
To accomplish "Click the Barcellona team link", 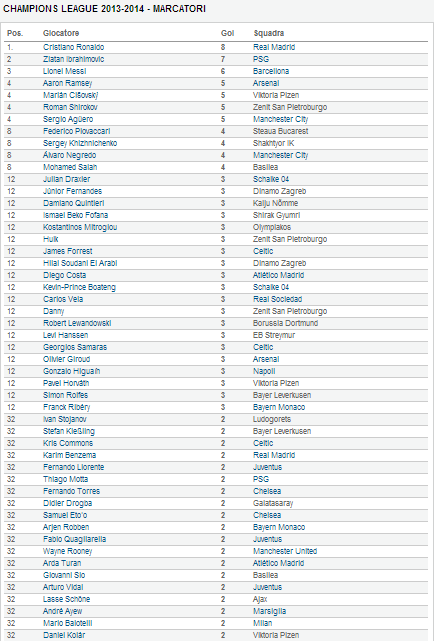I will [271, 71].
